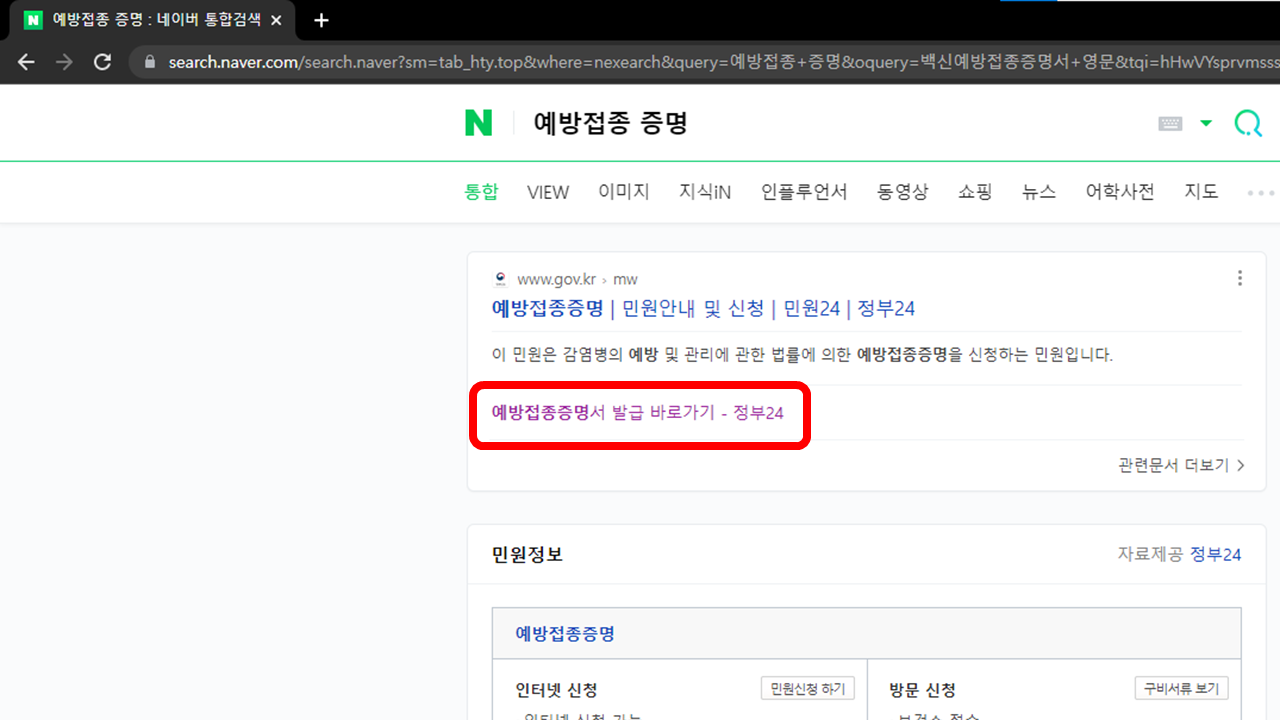Click the search query field 예방접종 증명
Screen dimensions: 1280x720
(x=611, y=123)
